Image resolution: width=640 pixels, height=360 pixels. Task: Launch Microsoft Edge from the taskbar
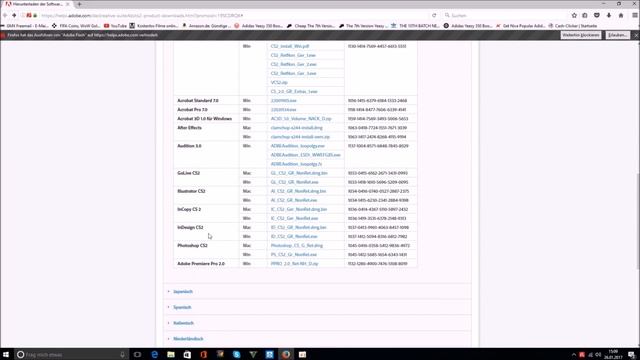point(154,354)
